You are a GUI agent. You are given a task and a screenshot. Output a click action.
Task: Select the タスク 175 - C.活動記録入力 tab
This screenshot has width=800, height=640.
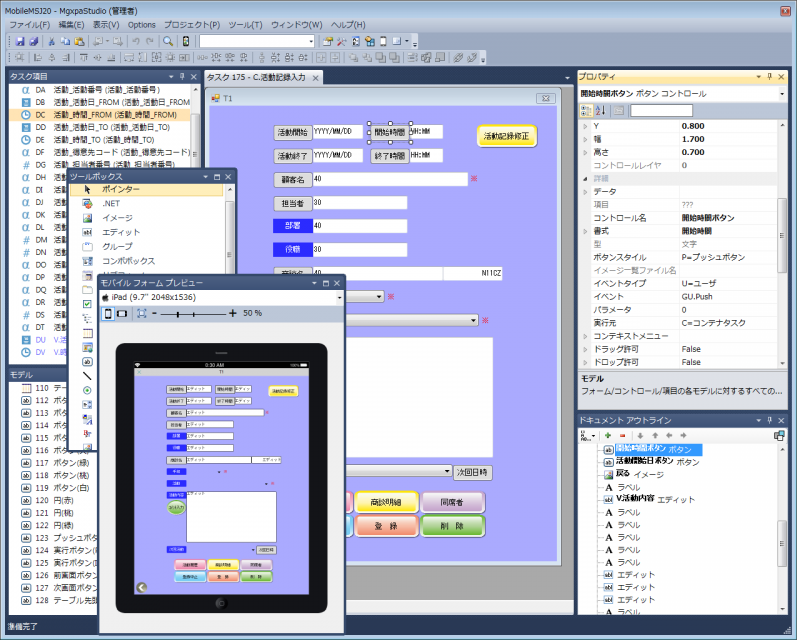tap(256, 77)
